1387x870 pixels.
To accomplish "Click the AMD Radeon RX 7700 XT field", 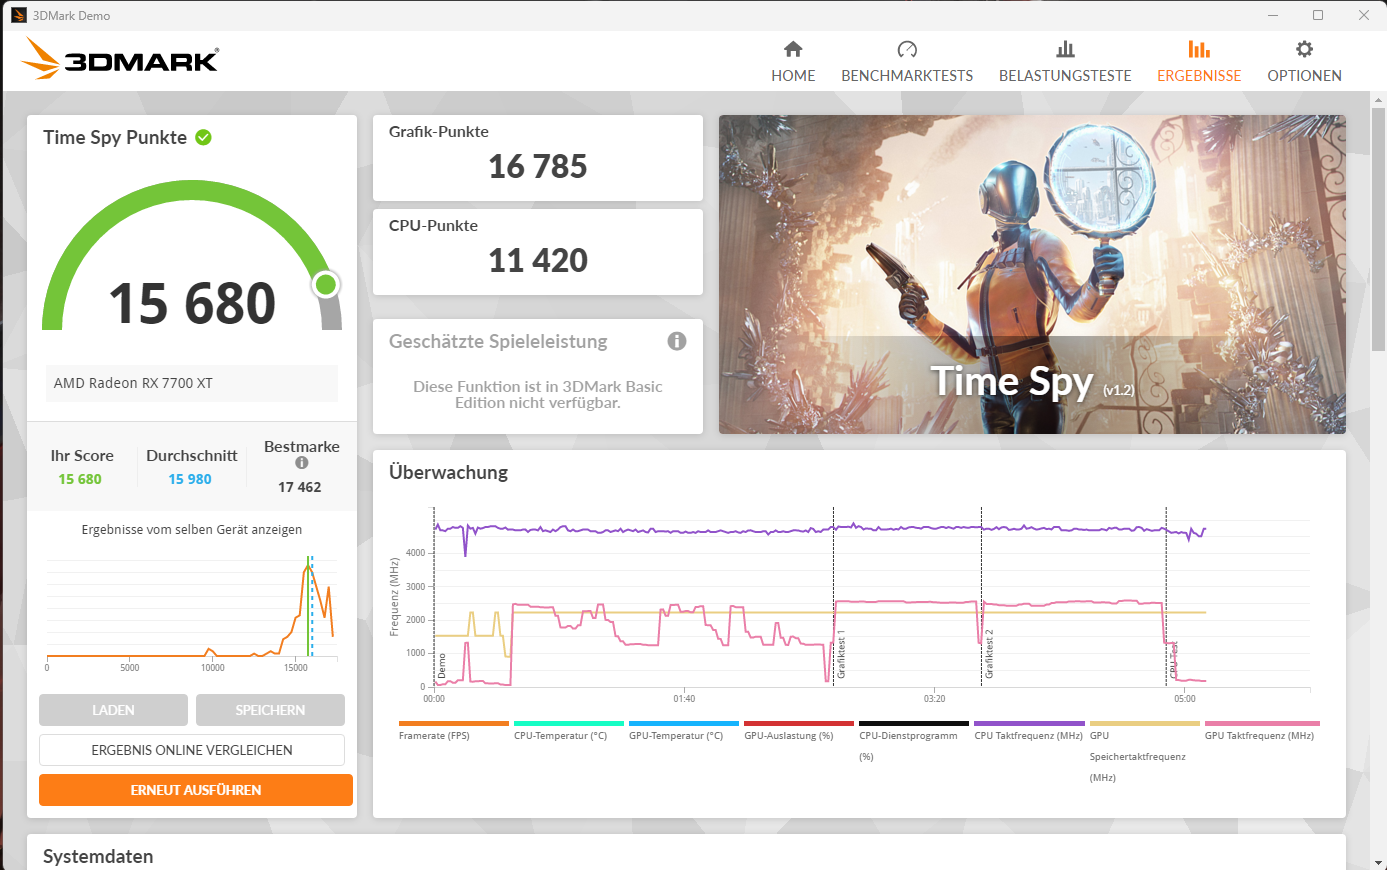I will tap(192, 383).
